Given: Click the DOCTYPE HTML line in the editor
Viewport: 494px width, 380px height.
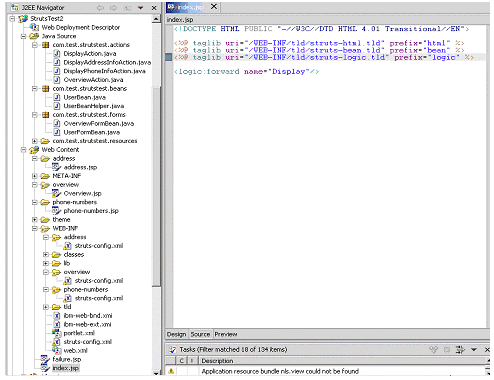Looking at the screenshot, I should 321,29.
